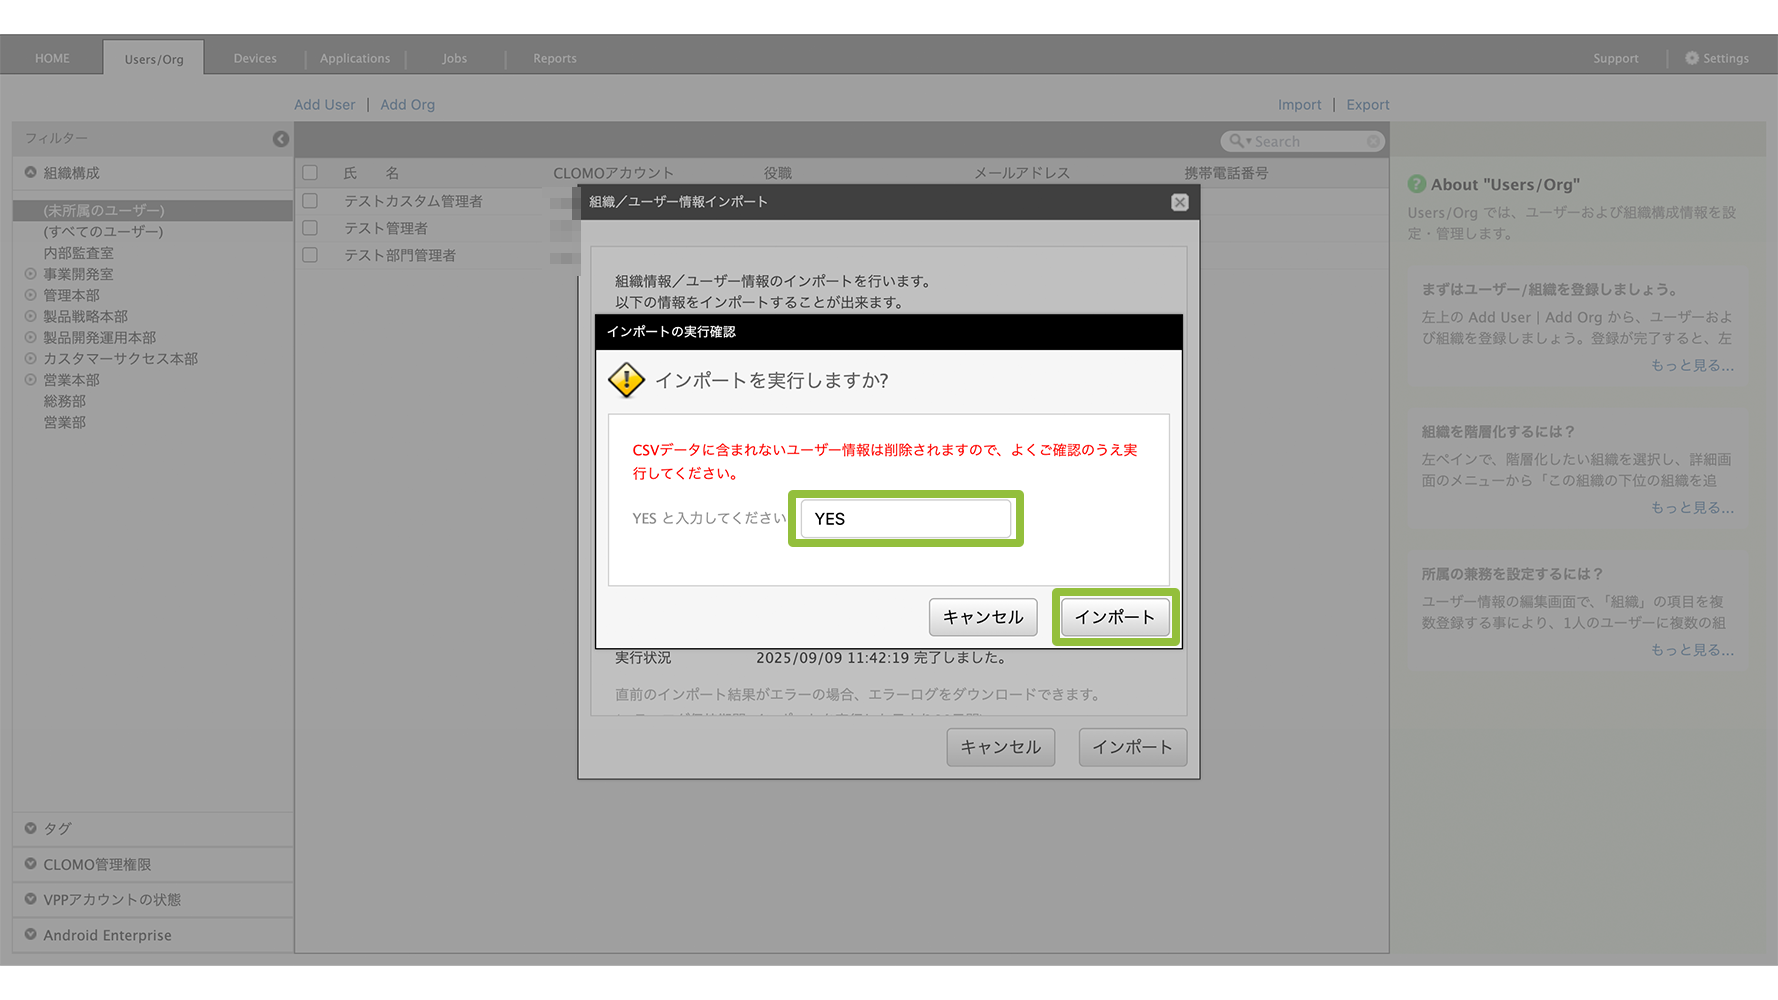Open the Reports tab

[554, 58]
